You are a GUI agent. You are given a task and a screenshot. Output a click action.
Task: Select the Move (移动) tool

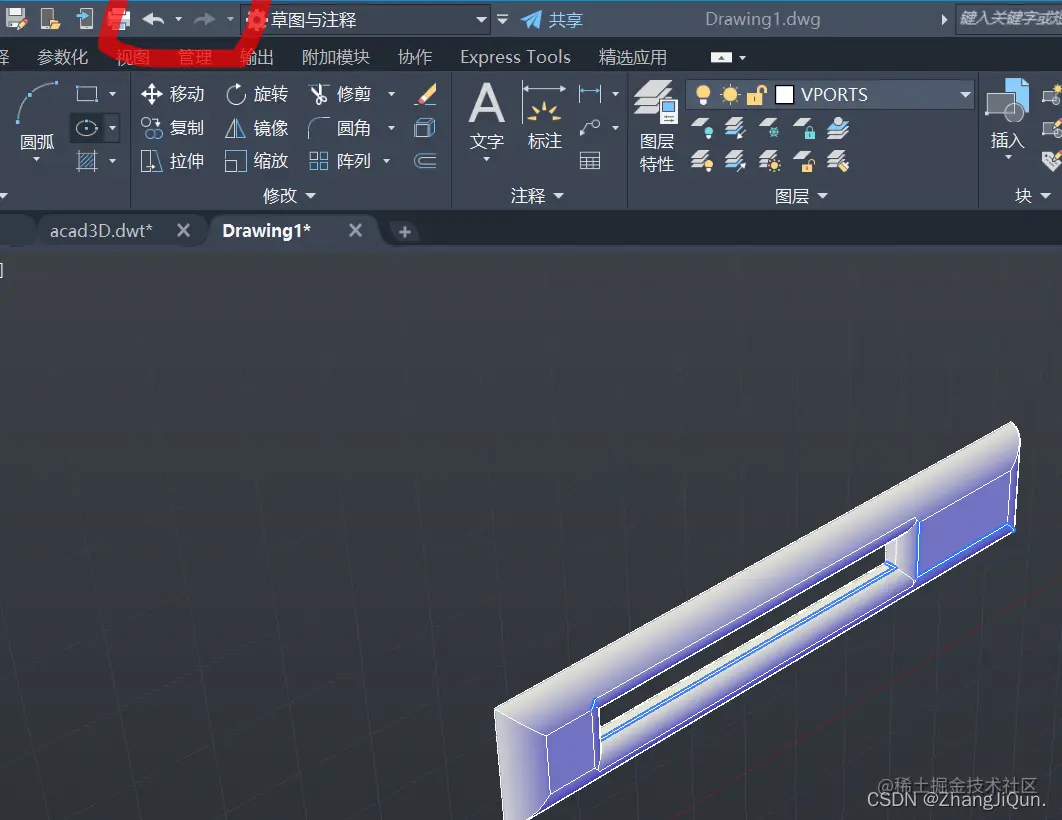point(172,94)
